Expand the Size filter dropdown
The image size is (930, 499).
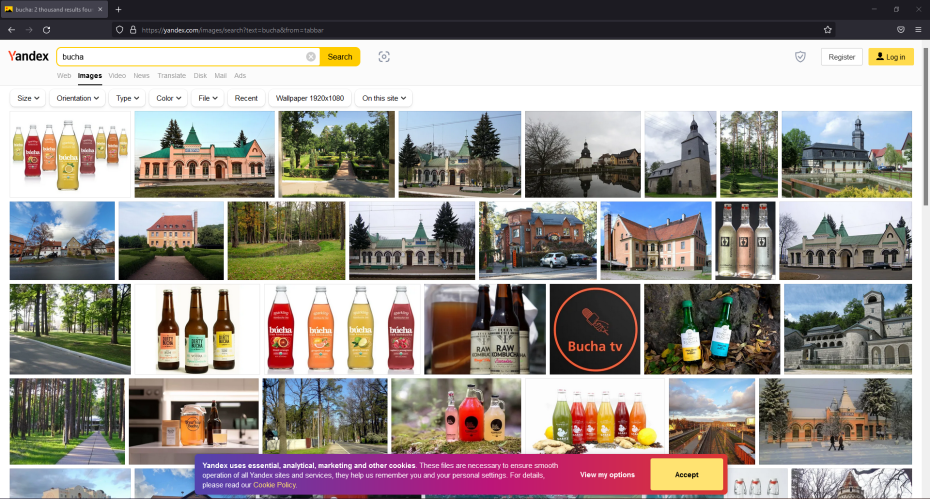[28, 98]
